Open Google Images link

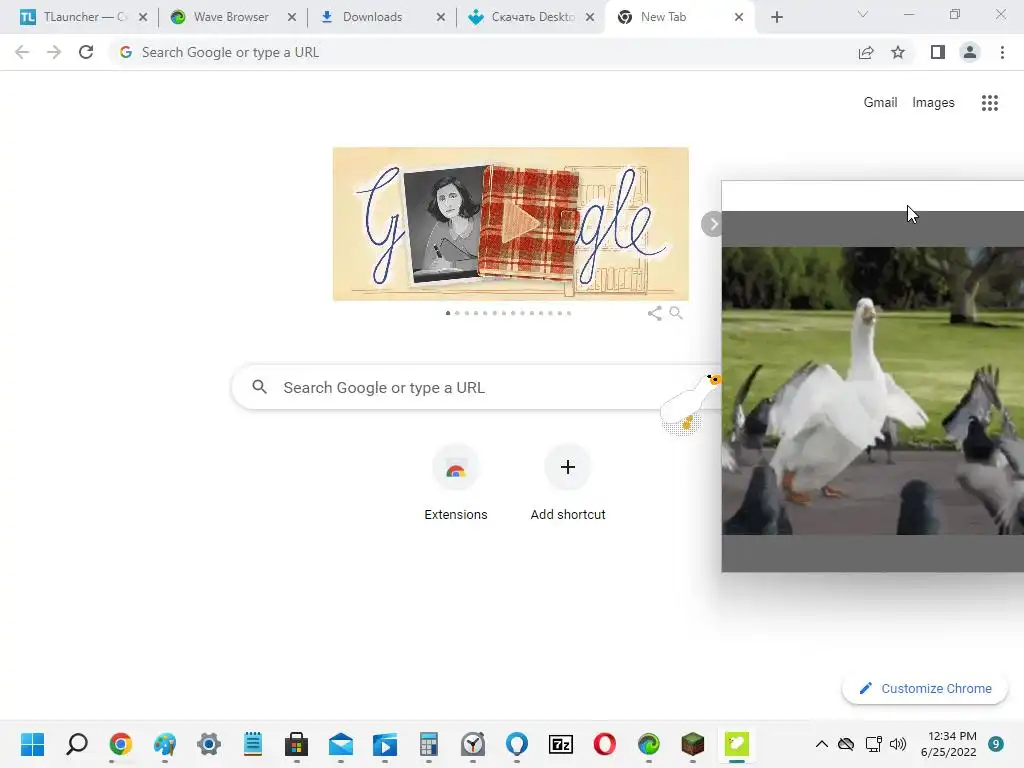click(933, 103)
